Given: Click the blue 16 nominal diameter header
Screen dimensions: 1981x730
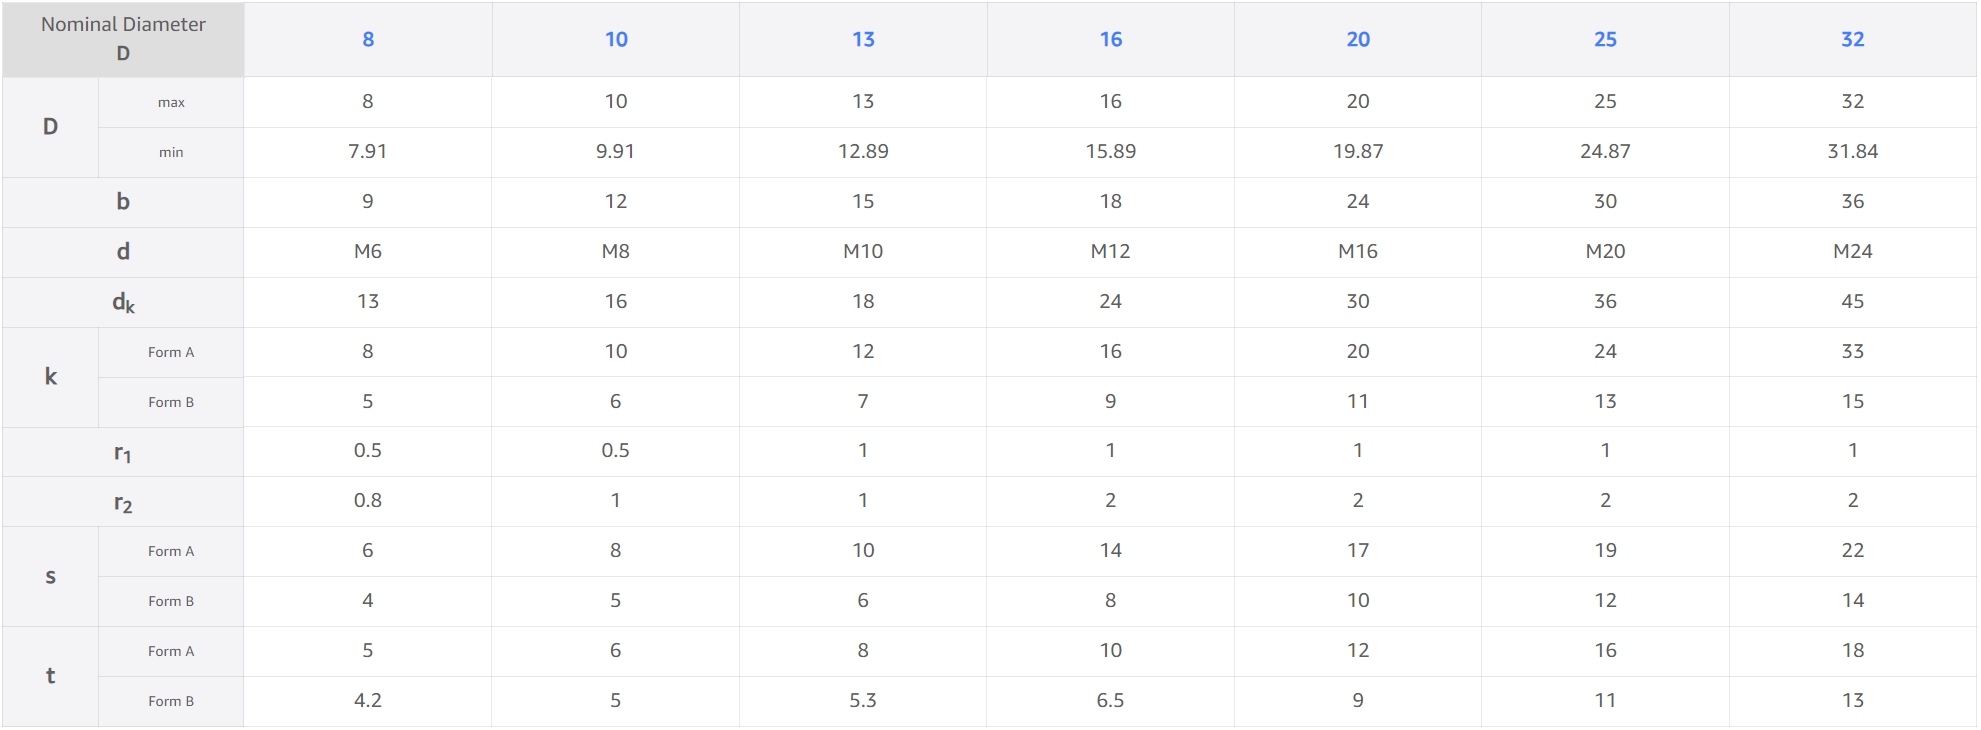Looking at the screenshot, I should pyautogui.click(x=1110, y=39).
